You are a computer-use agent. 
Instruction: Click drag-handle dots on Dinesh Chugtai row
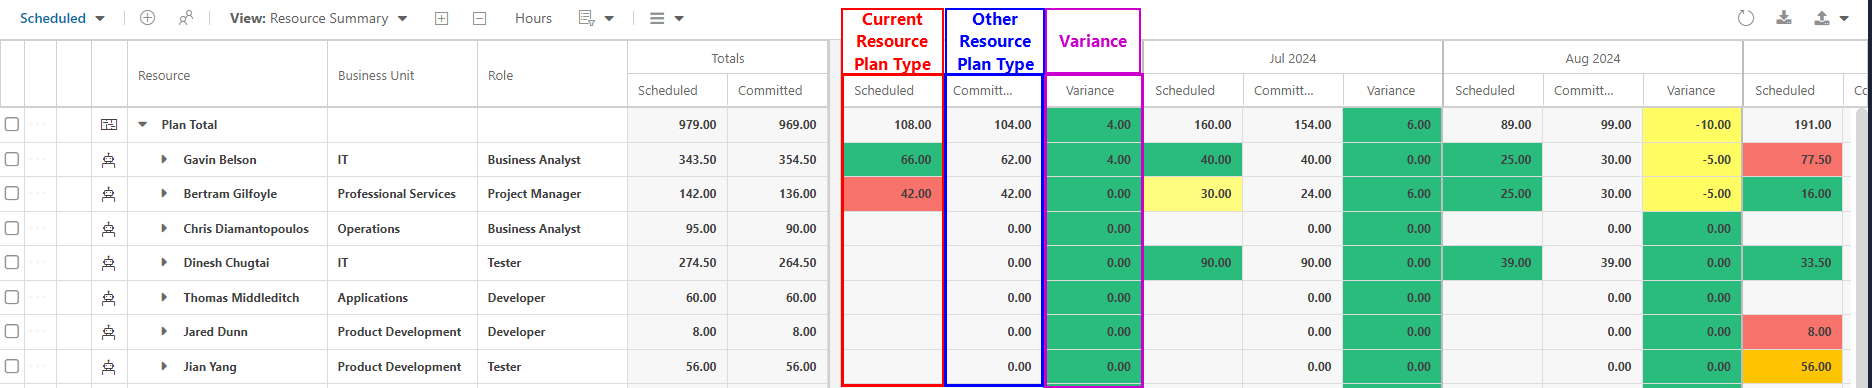[39, 263]
